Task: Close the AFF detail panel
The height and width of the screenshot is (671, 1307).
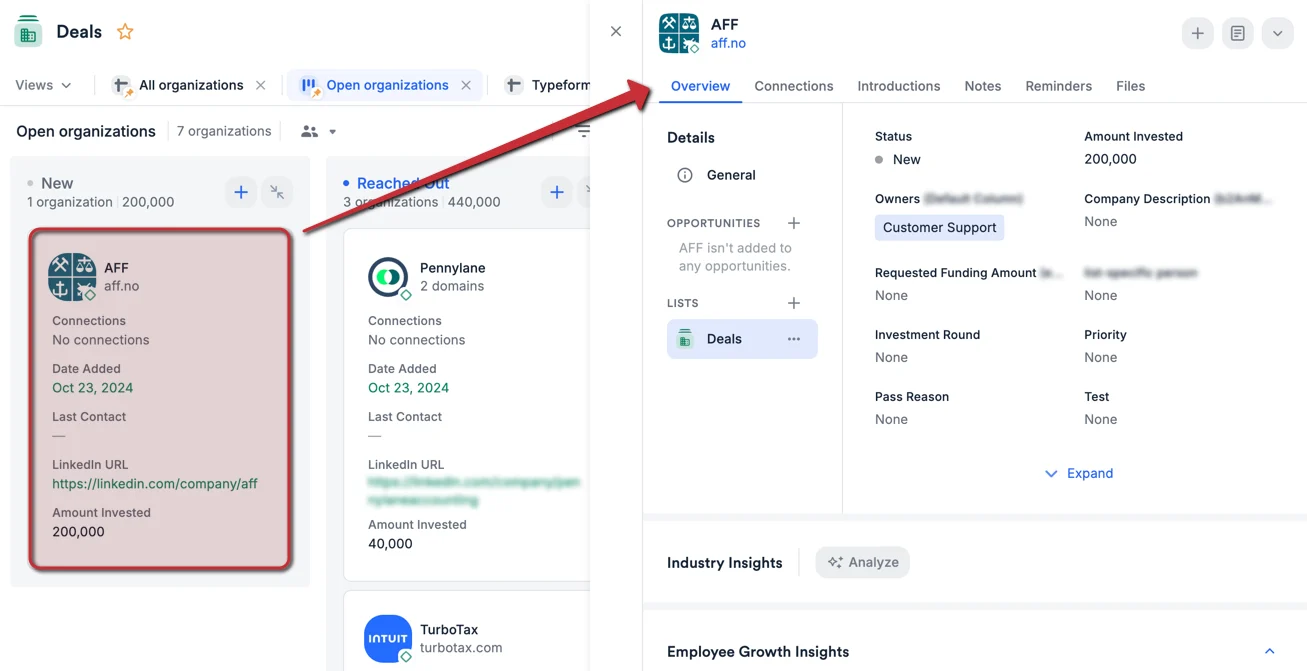Action: [616, 32]
